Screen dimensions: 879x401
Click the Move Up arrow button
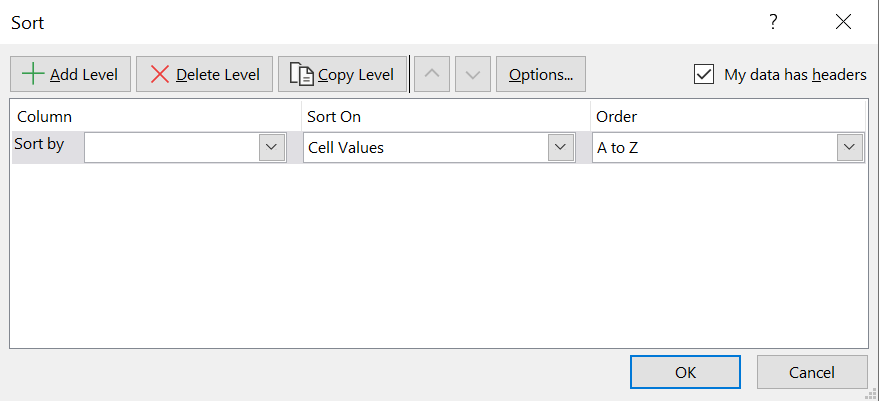(x=432, y=74)
